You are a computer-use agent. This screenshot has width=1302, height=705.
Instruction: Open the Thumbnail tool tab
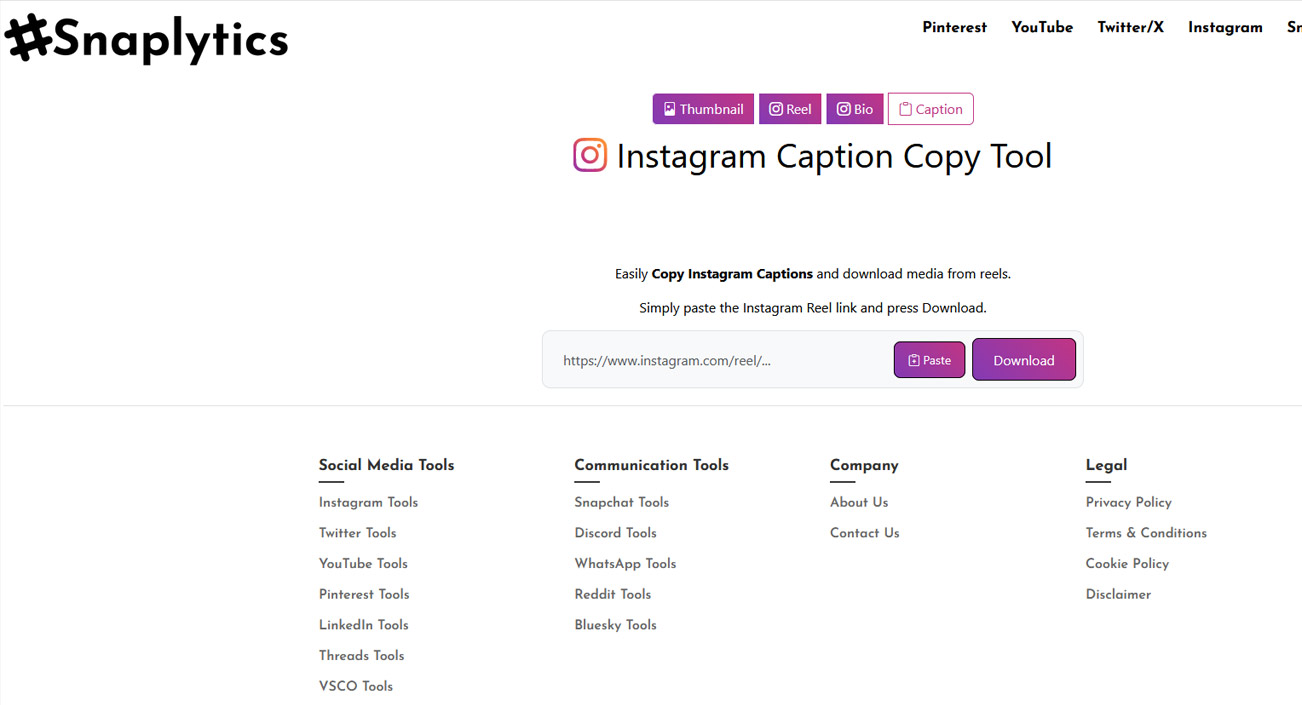pyautogui.click(x=703, y=109)
